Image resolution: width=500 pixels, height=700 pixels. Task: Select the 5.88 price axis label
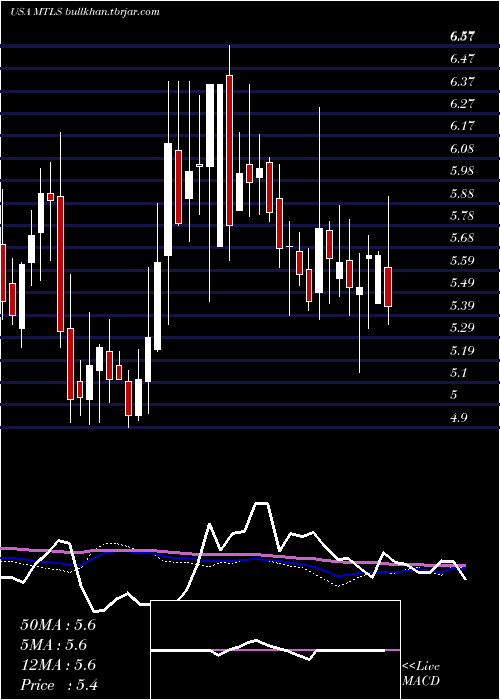click(462, 194)
